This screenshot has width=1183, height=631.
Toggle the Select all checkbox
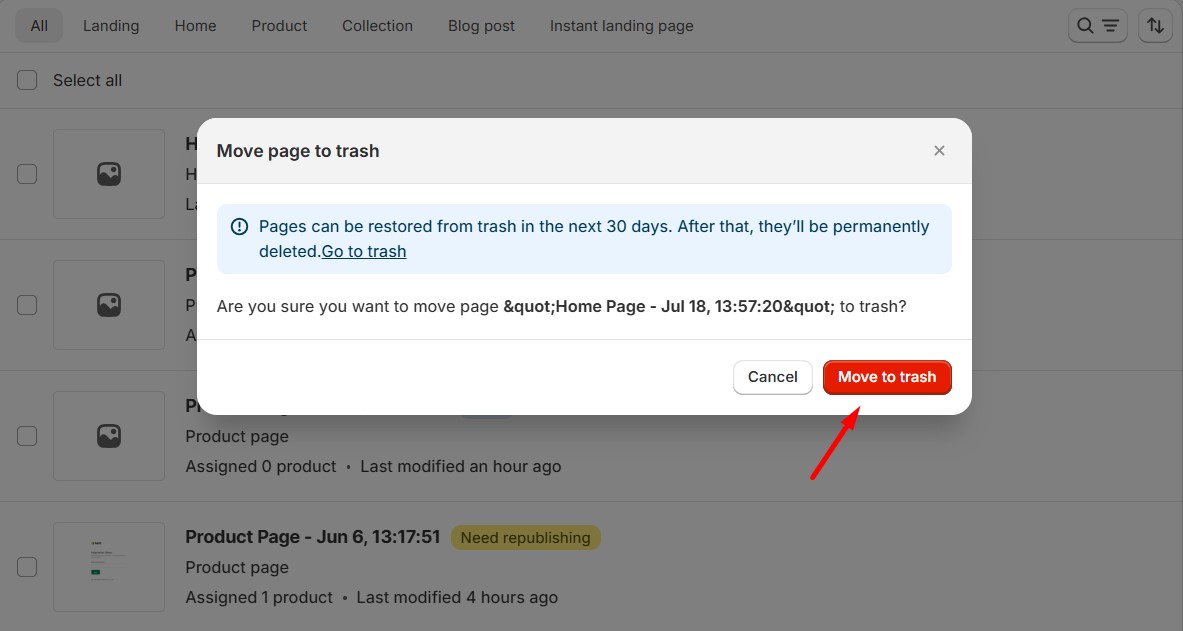(x=27, y=80)
